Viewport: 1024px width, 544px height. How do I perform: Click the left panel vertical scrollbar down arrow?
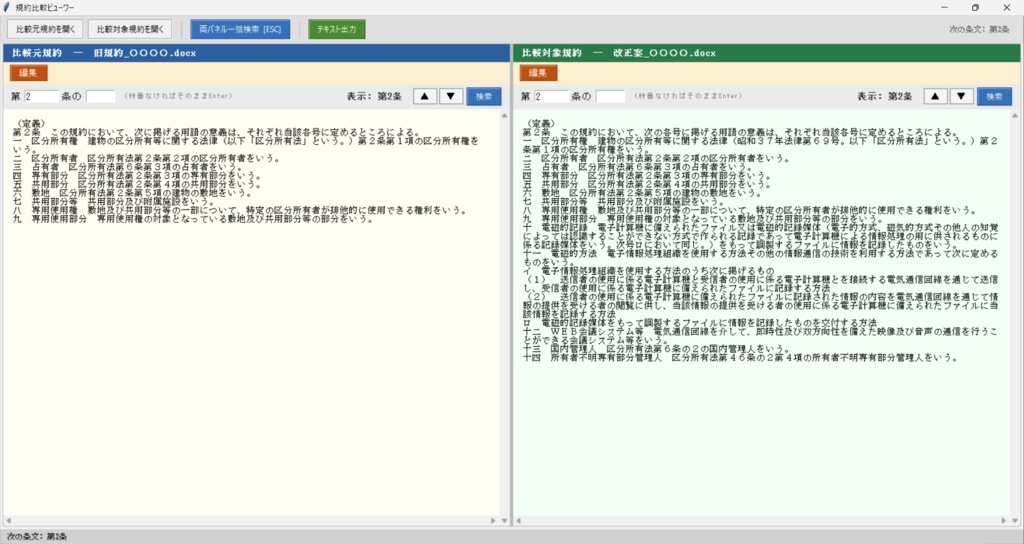coord(504,520)
